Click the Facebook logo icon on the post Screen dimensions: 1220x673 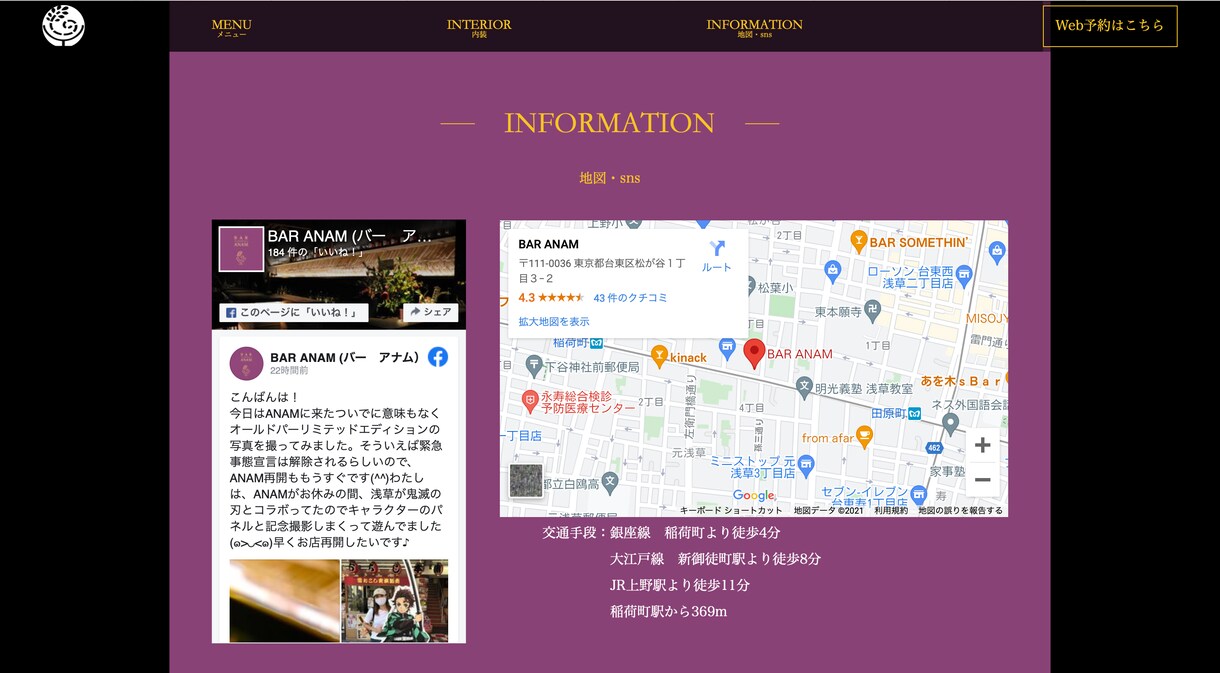(x=438, y=357)
